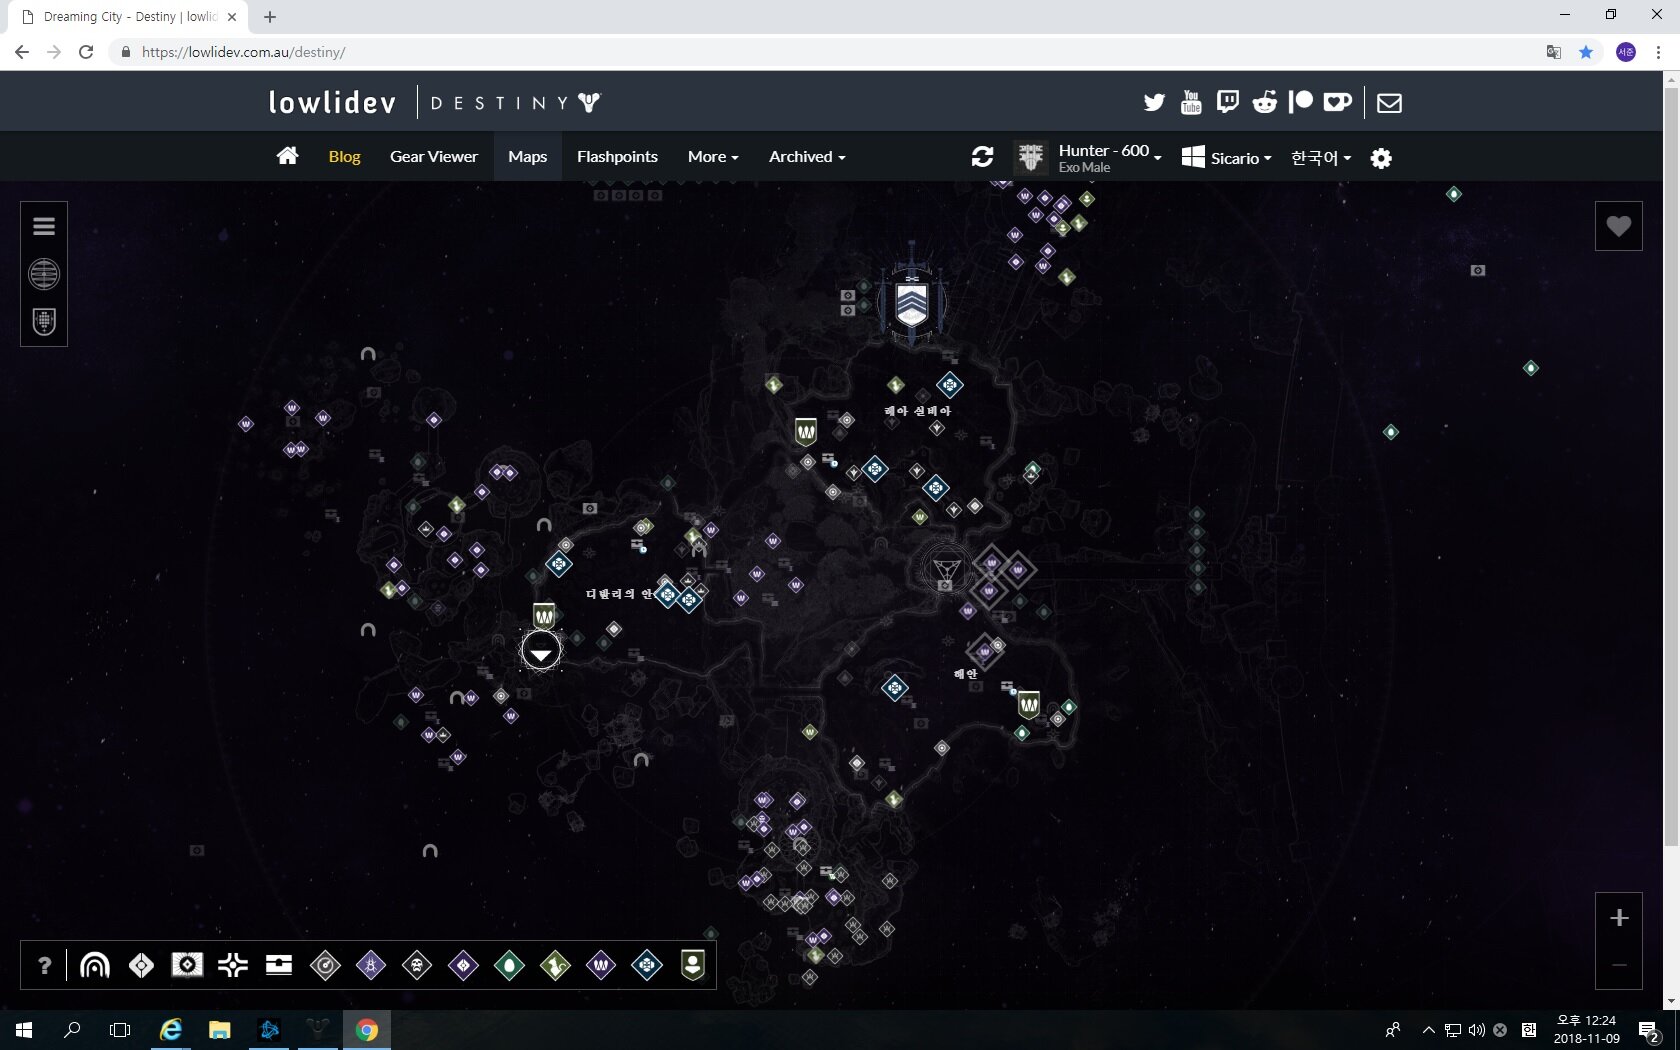Open Internet Explorer from taskbar
The width and height of the screenshot is (1680, 1050).
tap(171, 1030)
